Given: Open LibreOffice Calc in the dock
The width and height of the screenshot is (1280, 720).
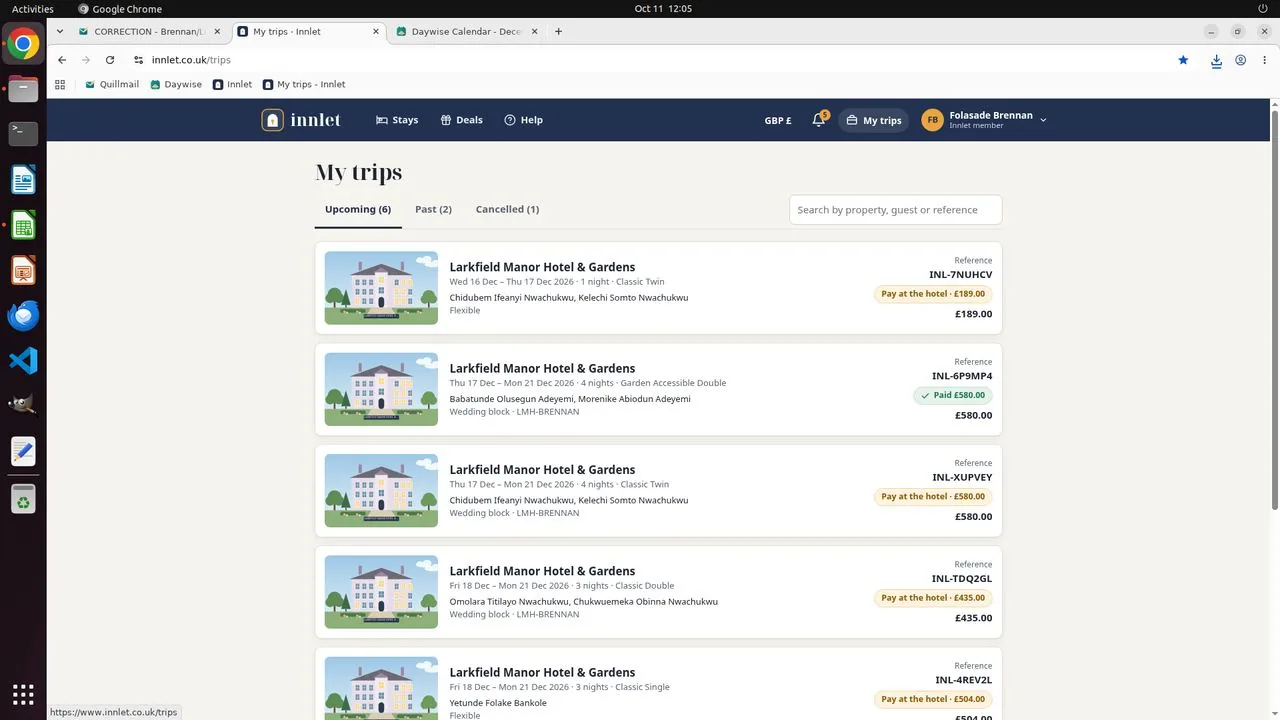Looking at the screenshot, I should (x=23, y=225).
